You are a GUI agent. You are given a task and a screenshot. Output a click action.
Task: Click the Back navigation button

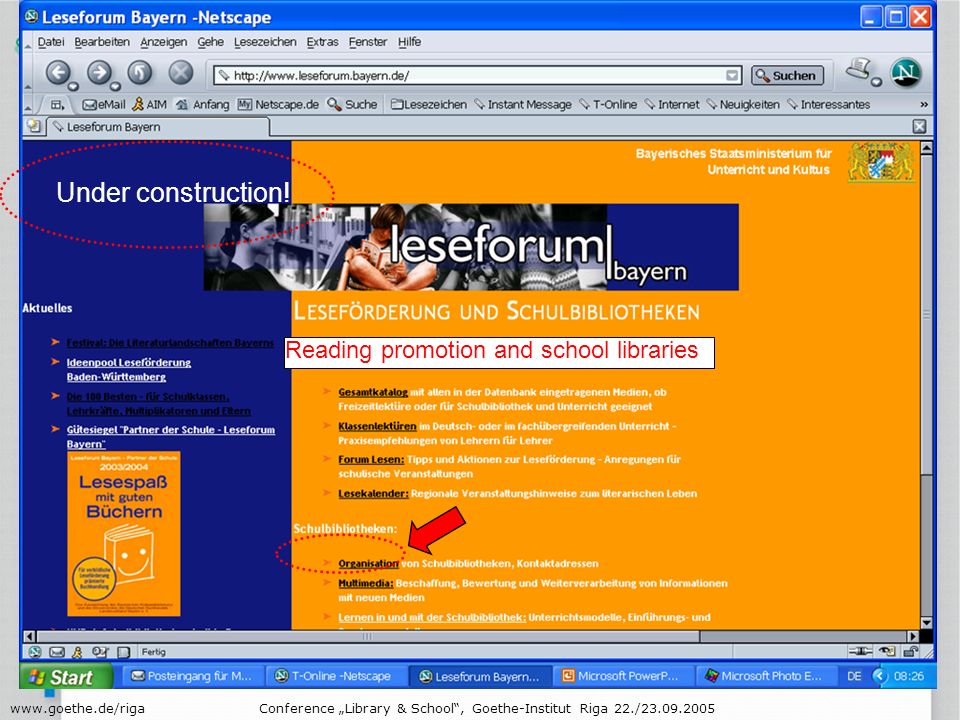coord(58,73)
